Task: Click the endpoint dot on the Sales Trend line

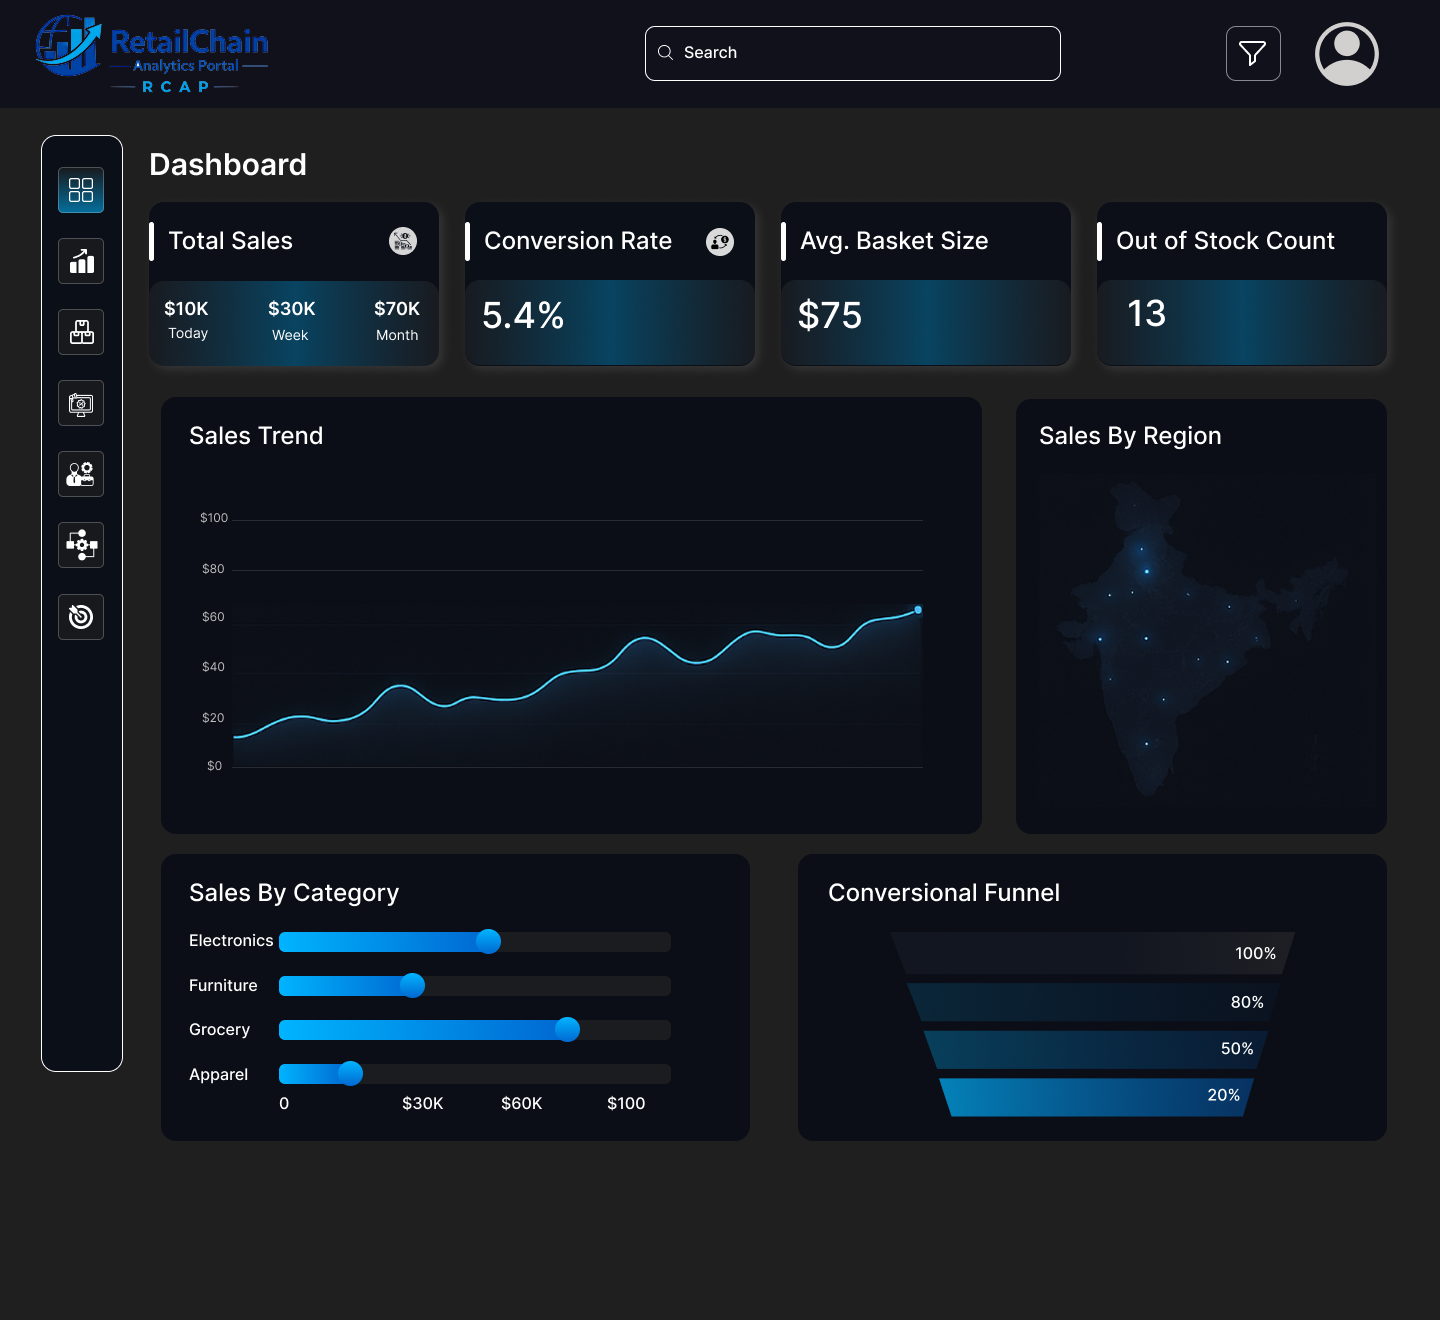Action: (x=918, y=608)
